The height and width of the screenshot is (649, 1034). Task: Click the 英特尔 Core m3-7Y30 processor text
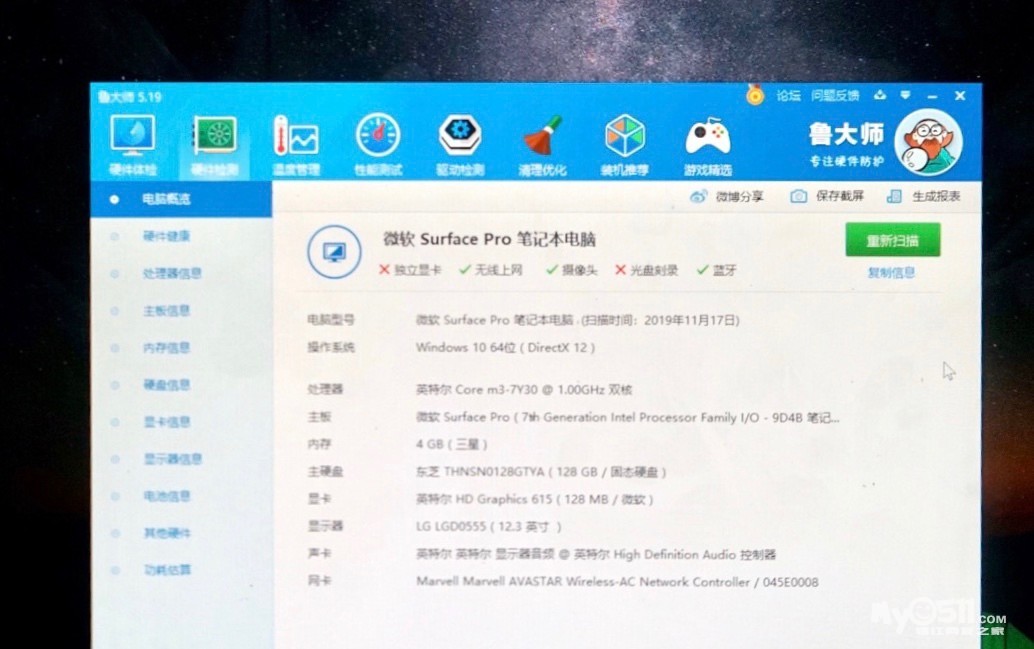pos(524,390)
